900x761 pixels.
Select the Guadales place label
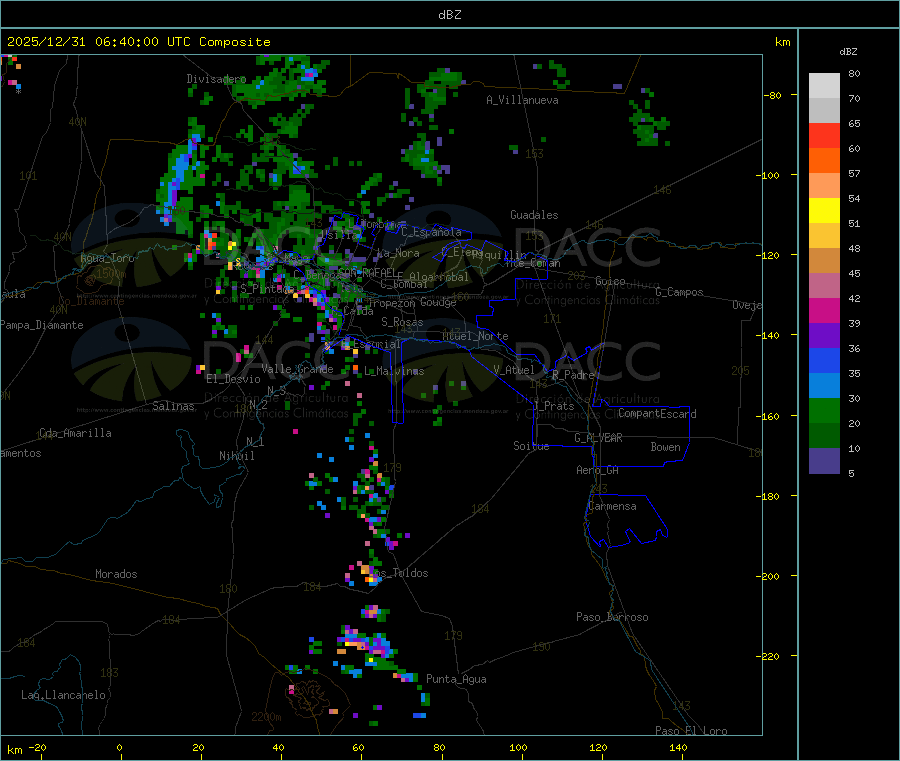click(534, 215)
